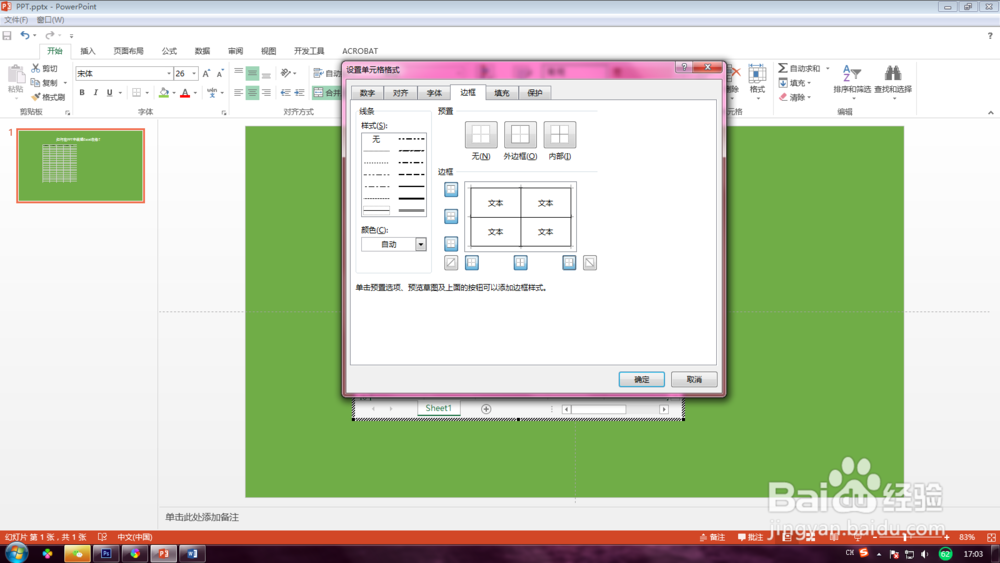Open the font name 宋体 dropdown
The width and height of the screenshot is (1000, 563).
pos(168,74)
